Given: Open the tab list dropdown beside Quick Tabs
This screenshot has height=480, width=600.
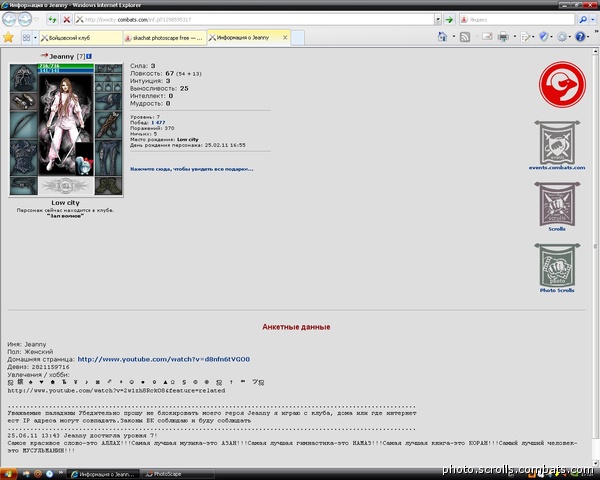Looking at the screenshot, I should [x=35, y=38].
